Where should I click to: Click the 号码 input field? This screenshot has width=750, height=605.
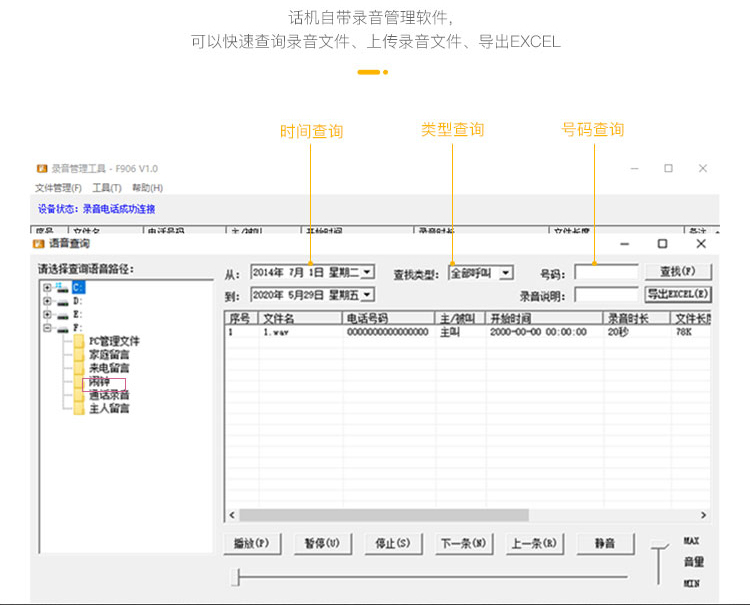pos(605,272)
